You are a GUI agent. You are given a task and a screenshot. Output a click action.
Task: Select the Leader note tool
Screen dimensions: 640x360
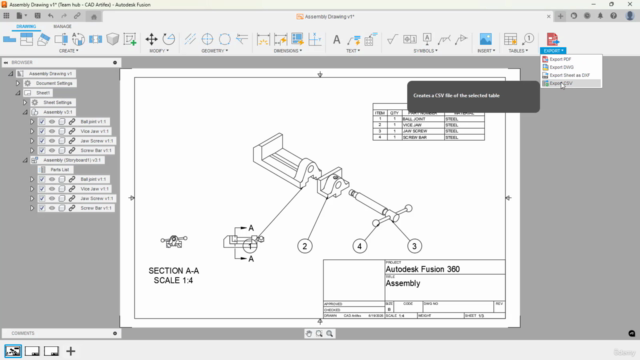tap(353, 40)
